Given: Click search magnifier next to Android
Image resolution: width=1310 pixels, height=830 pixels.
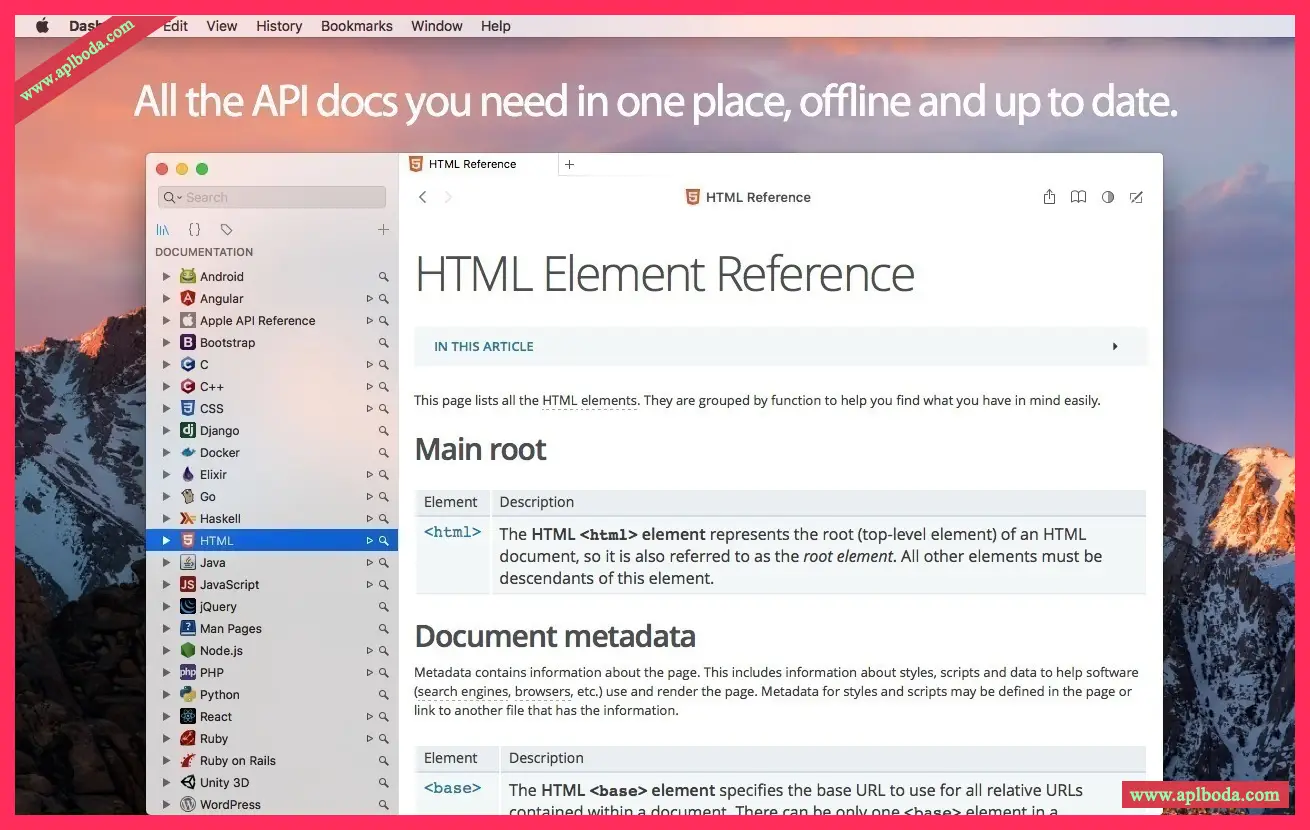Looking at the screenshot, I should pyautogui.click(x=383, y=277).
